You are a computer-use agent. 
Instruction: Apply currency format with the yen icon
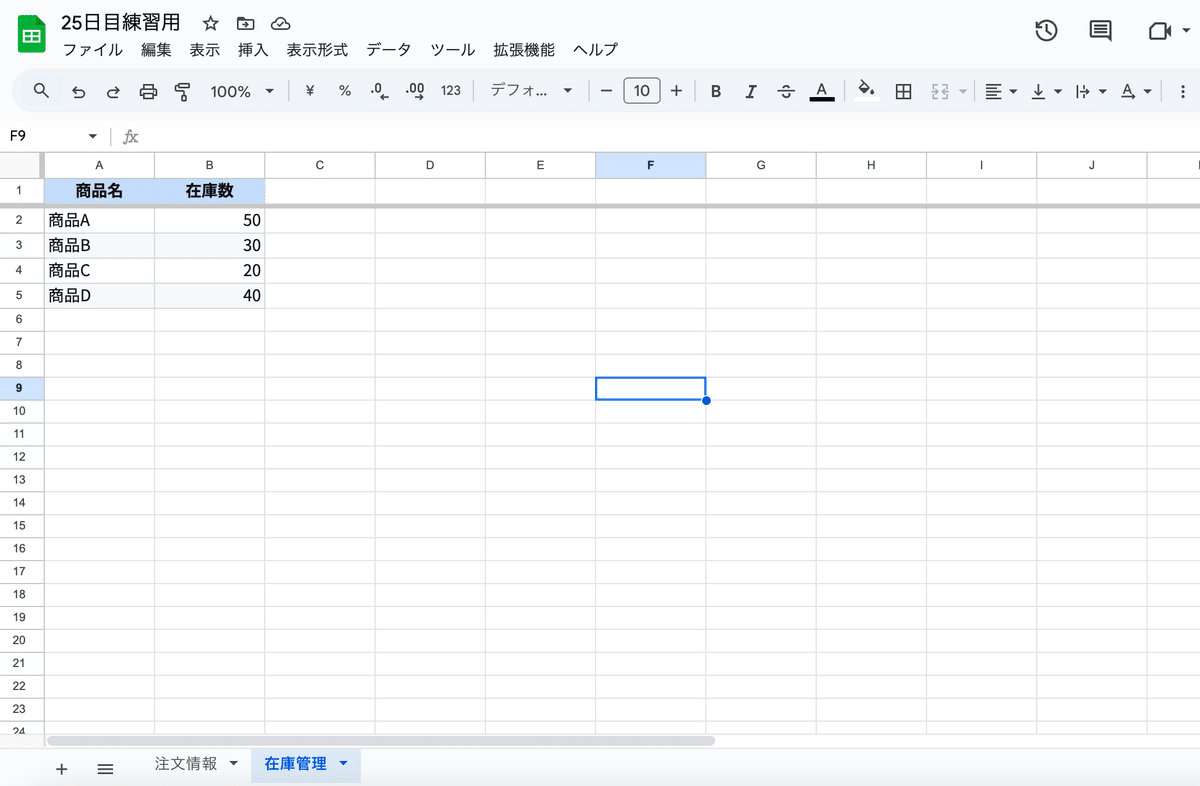[x=309, y=90]
